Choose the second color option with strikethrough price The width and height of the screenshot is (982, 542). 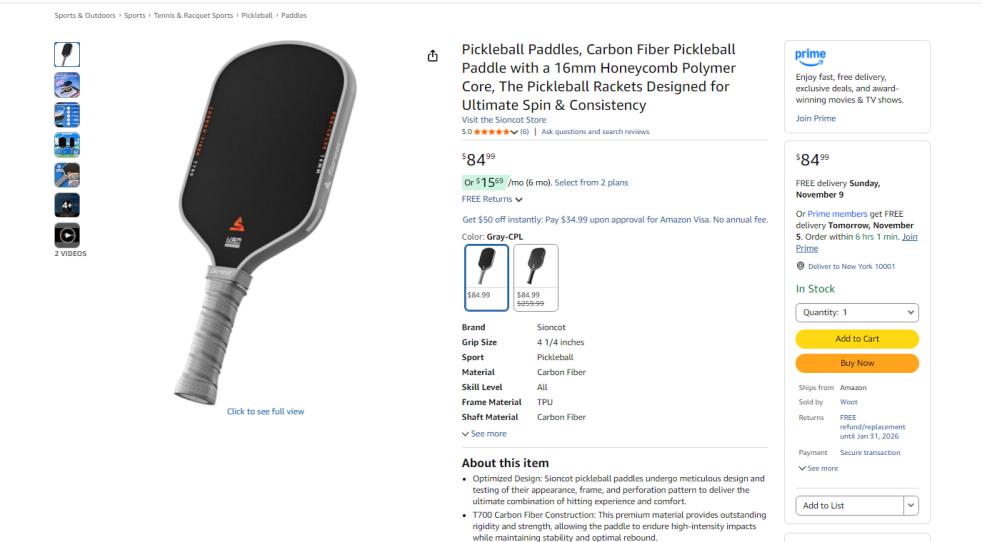[536, 277]
